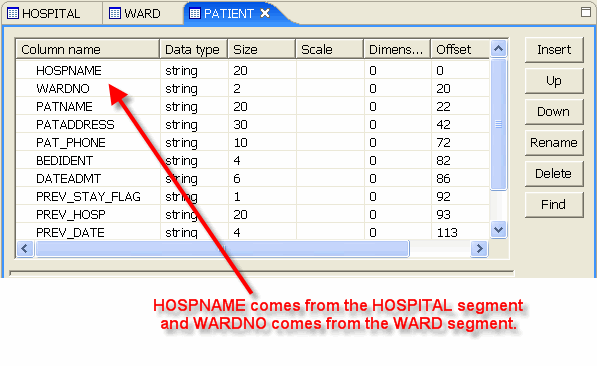The image size is (597, 366).
Task: Select the PATNAME row
Action: click(253, 106)
